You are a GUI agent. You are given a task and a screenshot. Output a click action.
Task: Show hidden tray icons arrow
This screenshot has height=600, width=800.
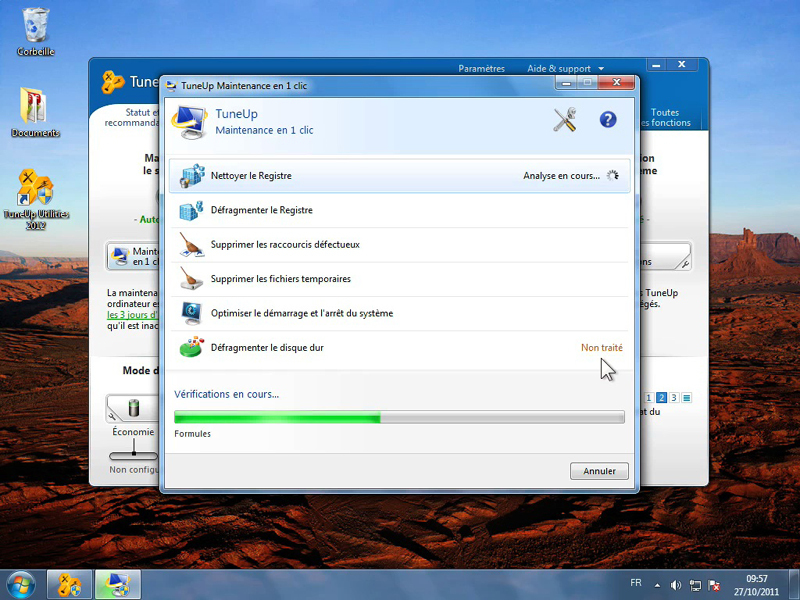coord(657,586)
